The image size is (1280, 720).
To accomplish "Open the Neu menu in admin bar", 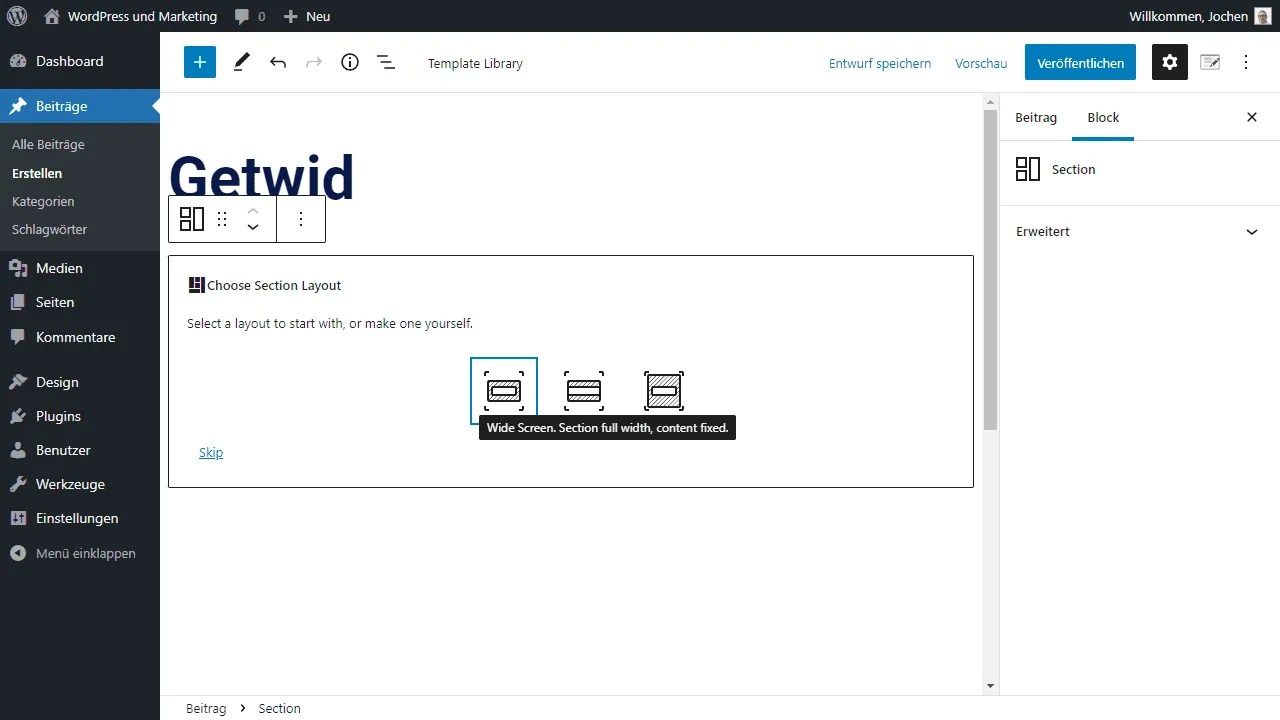I will [x=307, y=16].
